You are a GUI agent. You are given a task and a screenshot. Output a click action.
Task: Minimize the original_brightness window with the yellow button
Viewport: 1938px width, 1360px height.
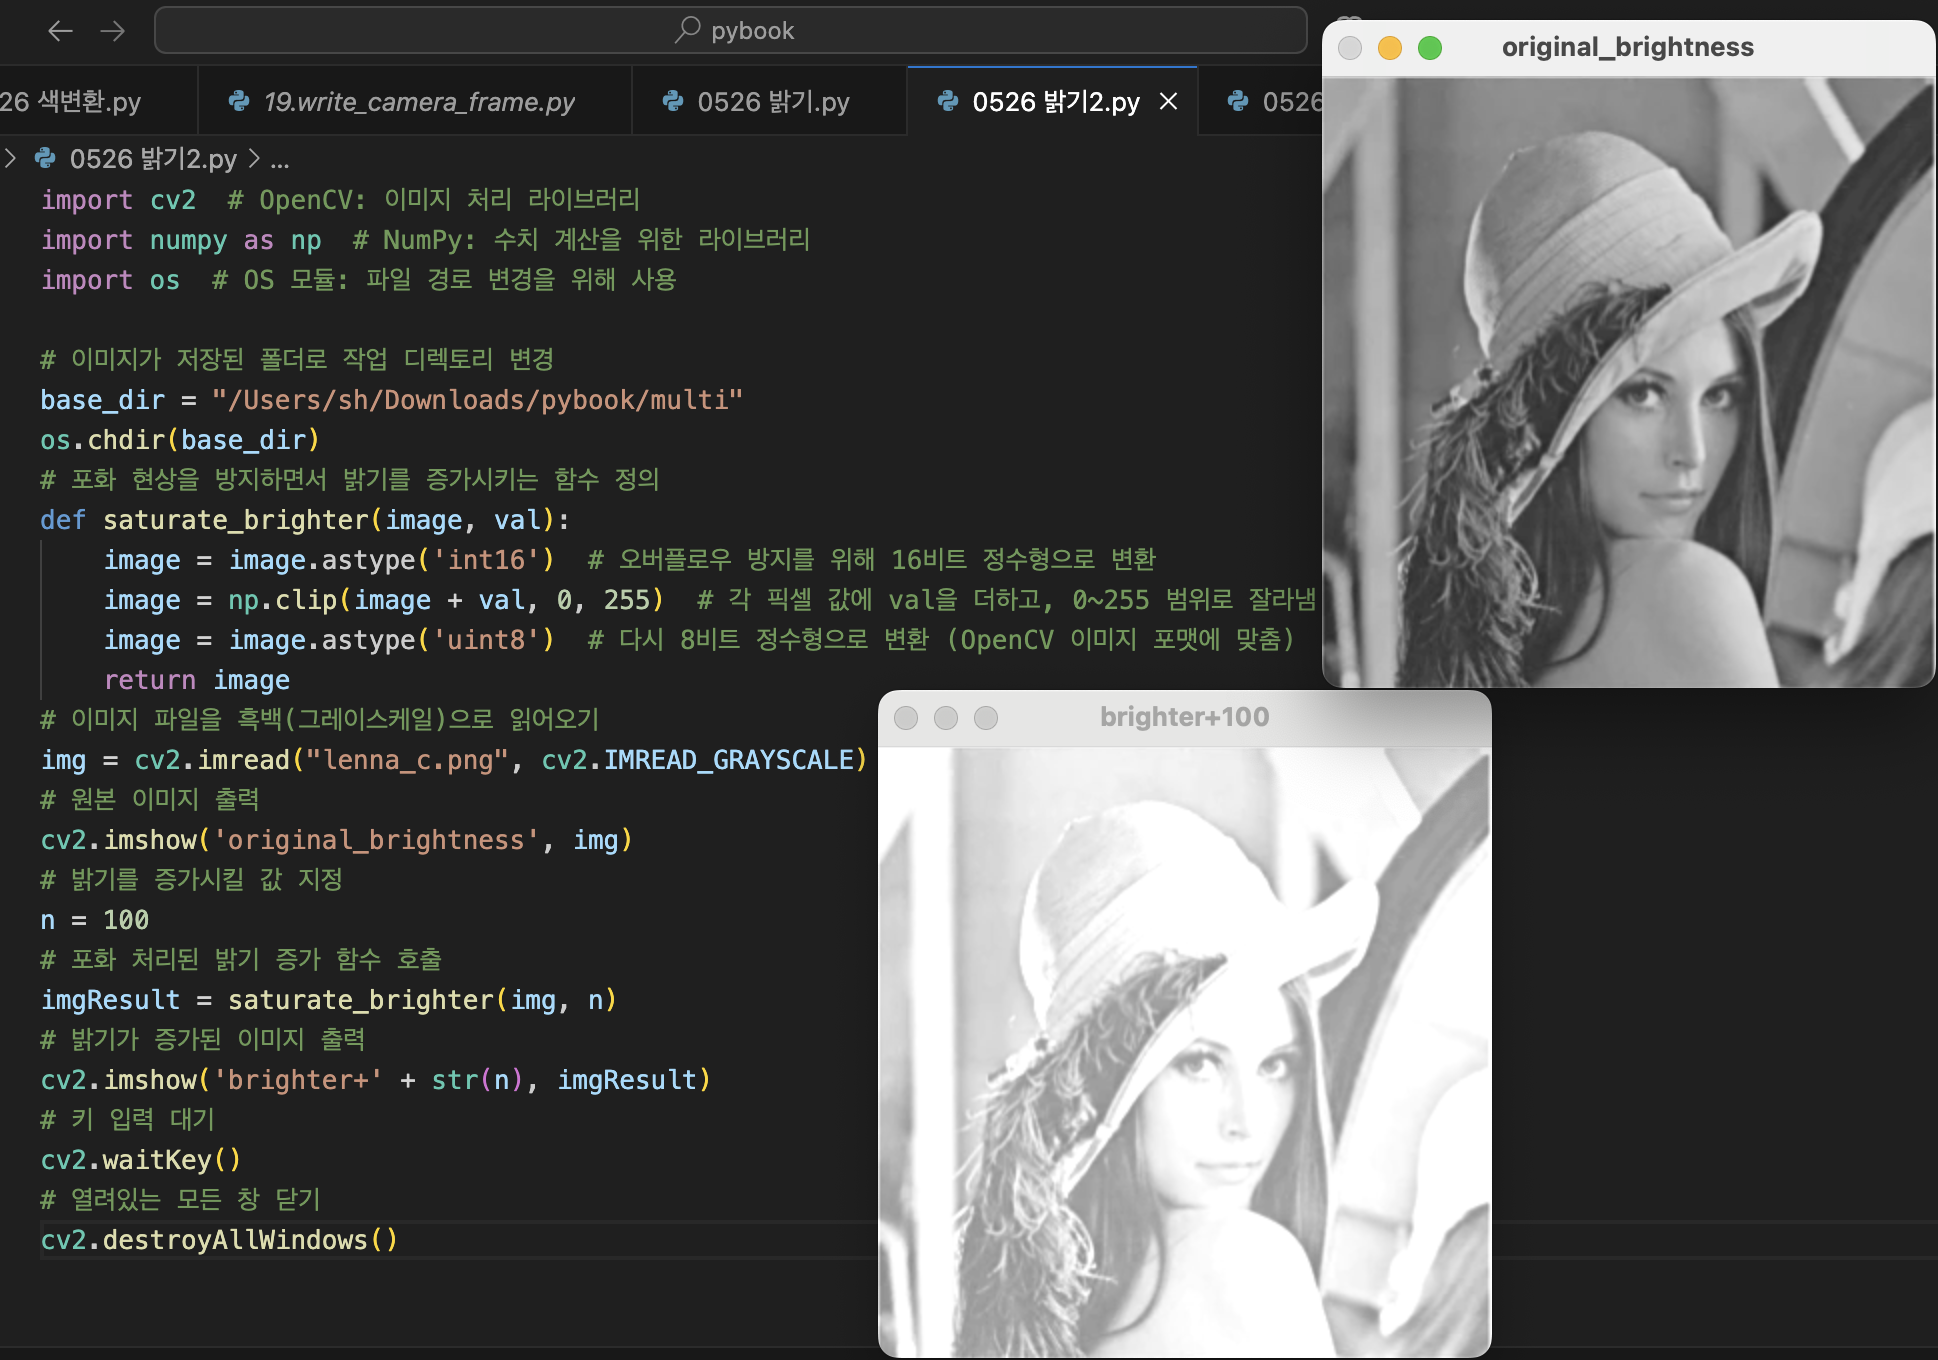coord(1390,48)
